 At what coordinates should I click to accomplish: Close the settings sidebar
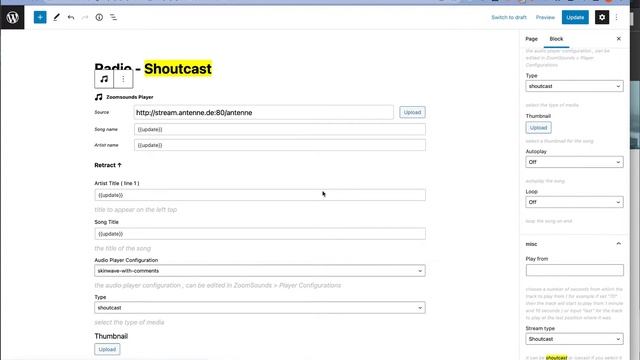618,39
